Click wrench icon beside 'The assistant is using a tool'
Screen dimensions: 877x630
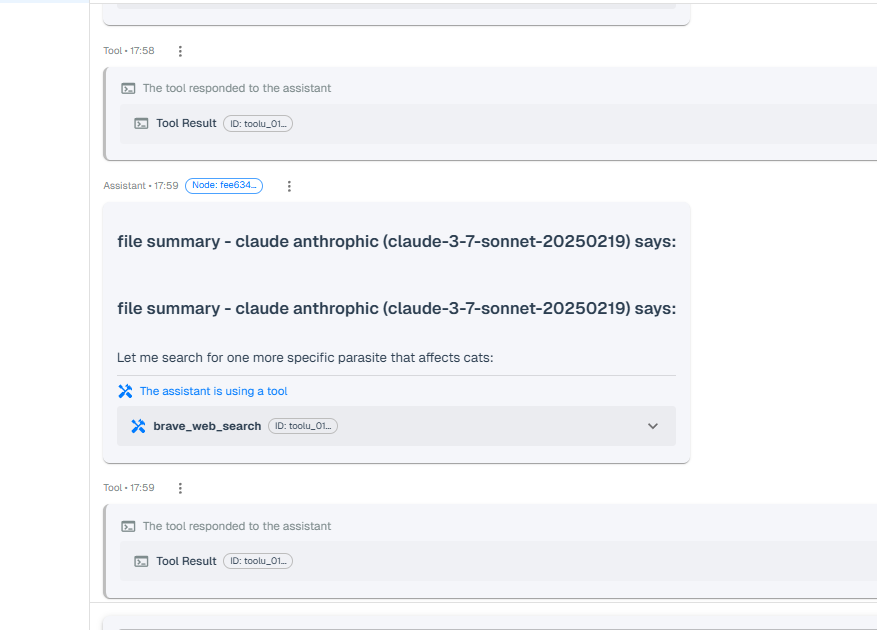[x=125, y=391]
